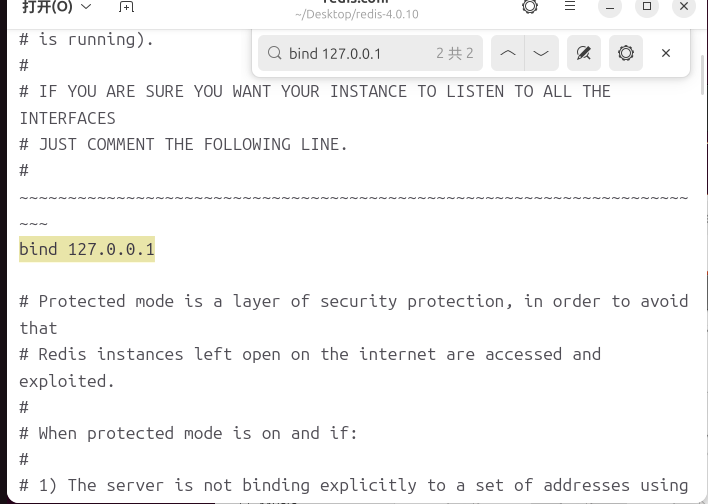
Task: Jump to next search match arrow
Action: (x=541, y=53)
